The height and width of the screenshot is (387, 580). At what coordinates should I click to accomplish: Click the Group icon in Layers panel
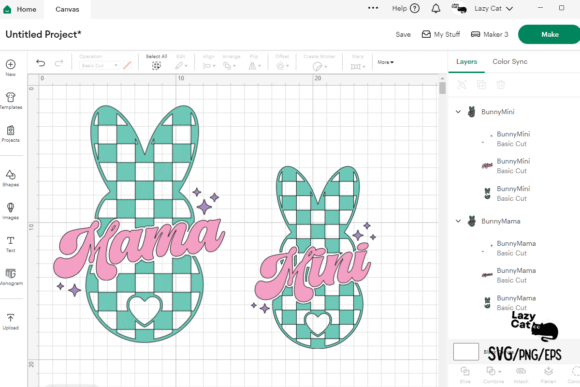(x=462, y=85)
